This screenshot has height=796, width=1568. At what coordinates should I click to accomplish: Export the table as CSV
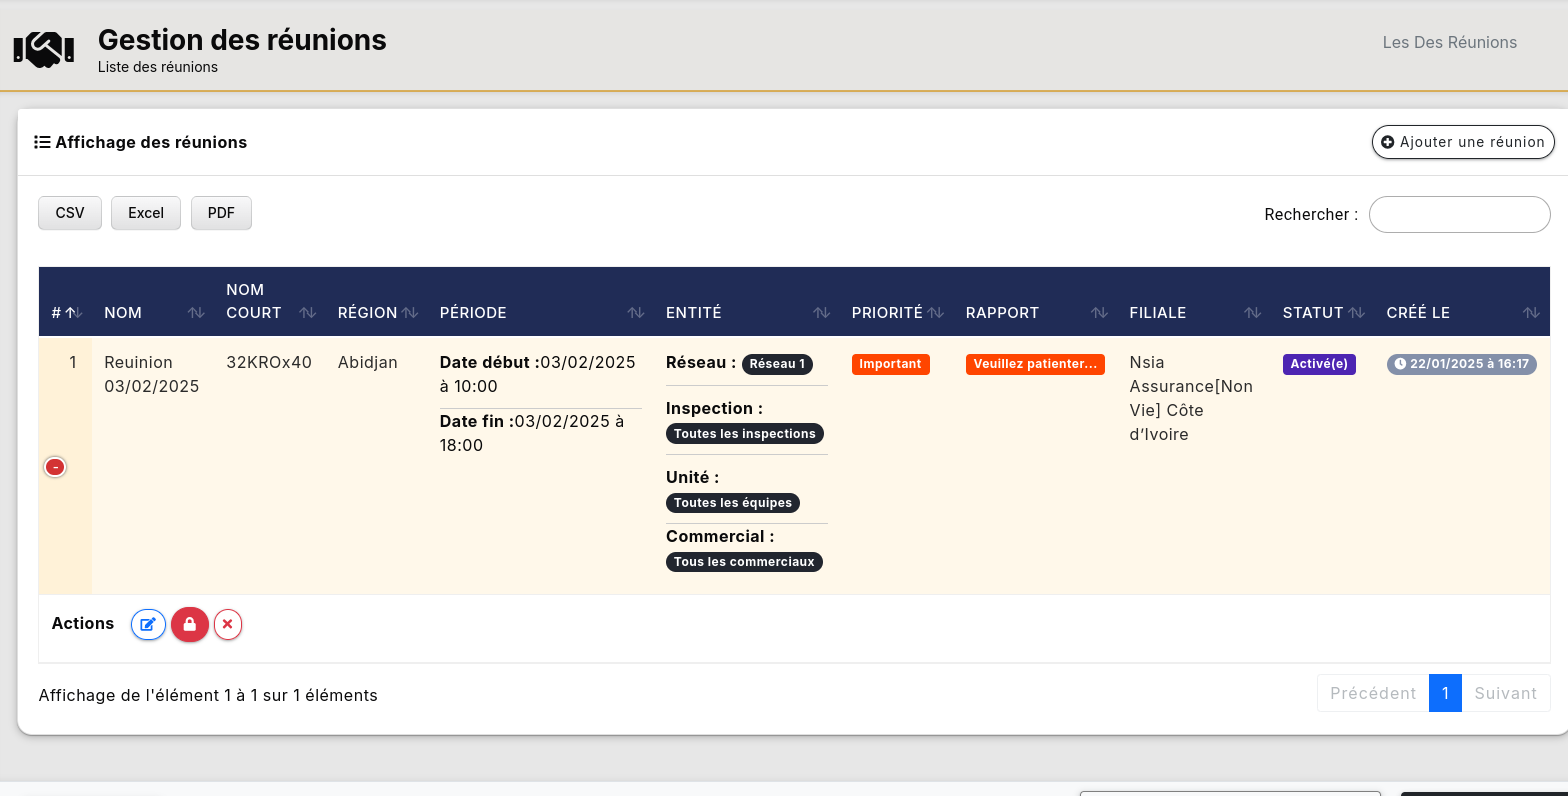[x=70, y=213]
